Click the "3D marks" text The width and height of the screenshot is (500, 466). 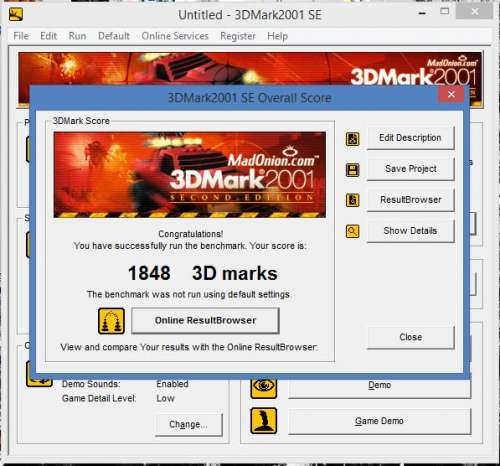click(235, 273)
